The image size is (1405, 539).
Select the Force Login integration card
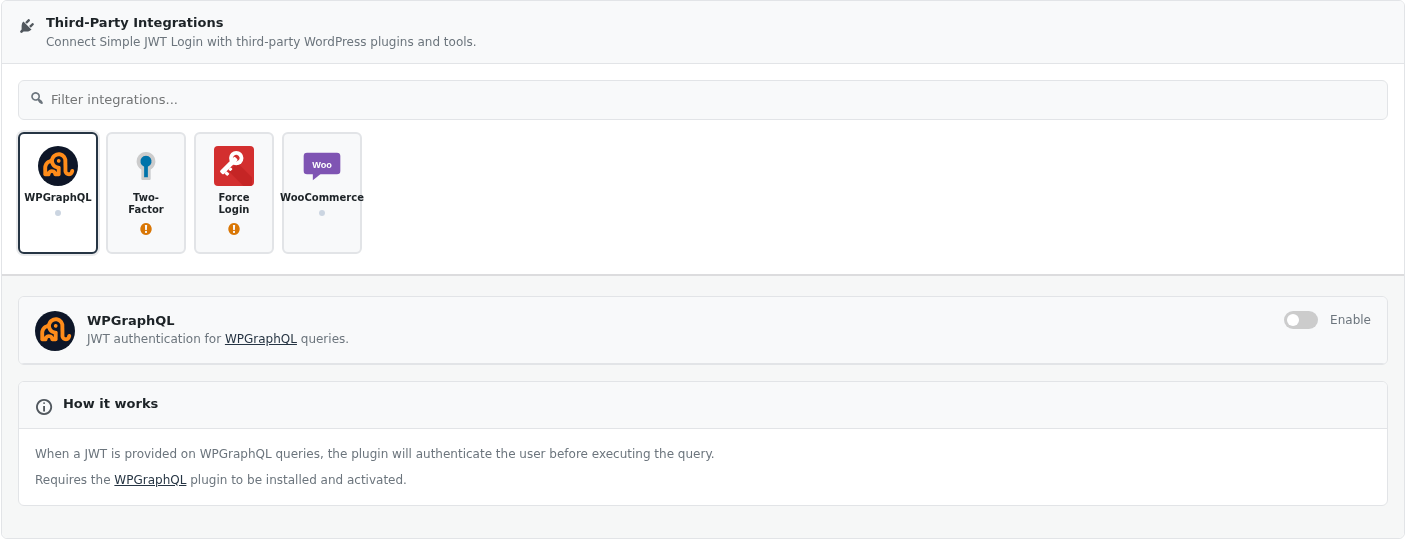coord(234,193)
